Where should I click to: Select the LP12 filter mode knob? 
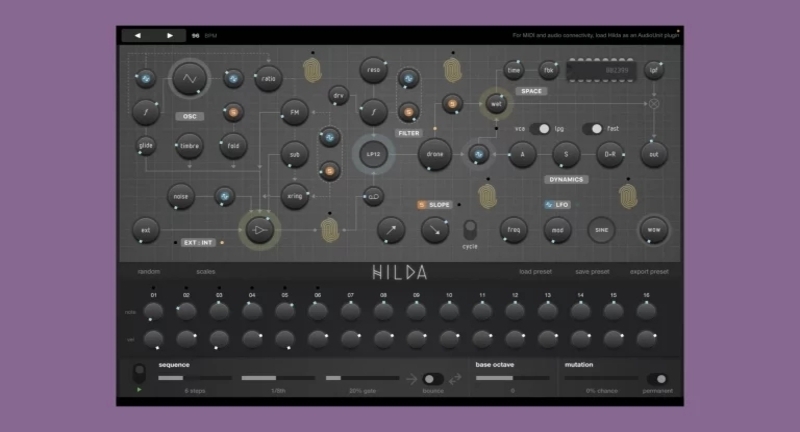pos(373,154)
